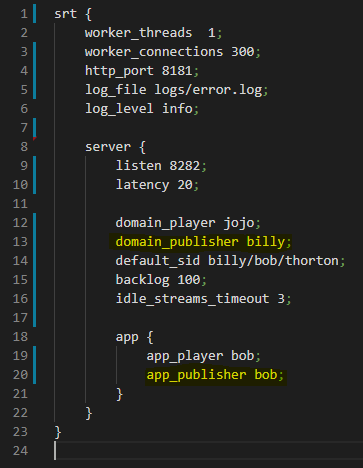Click line number 18 in gutter

20,337
